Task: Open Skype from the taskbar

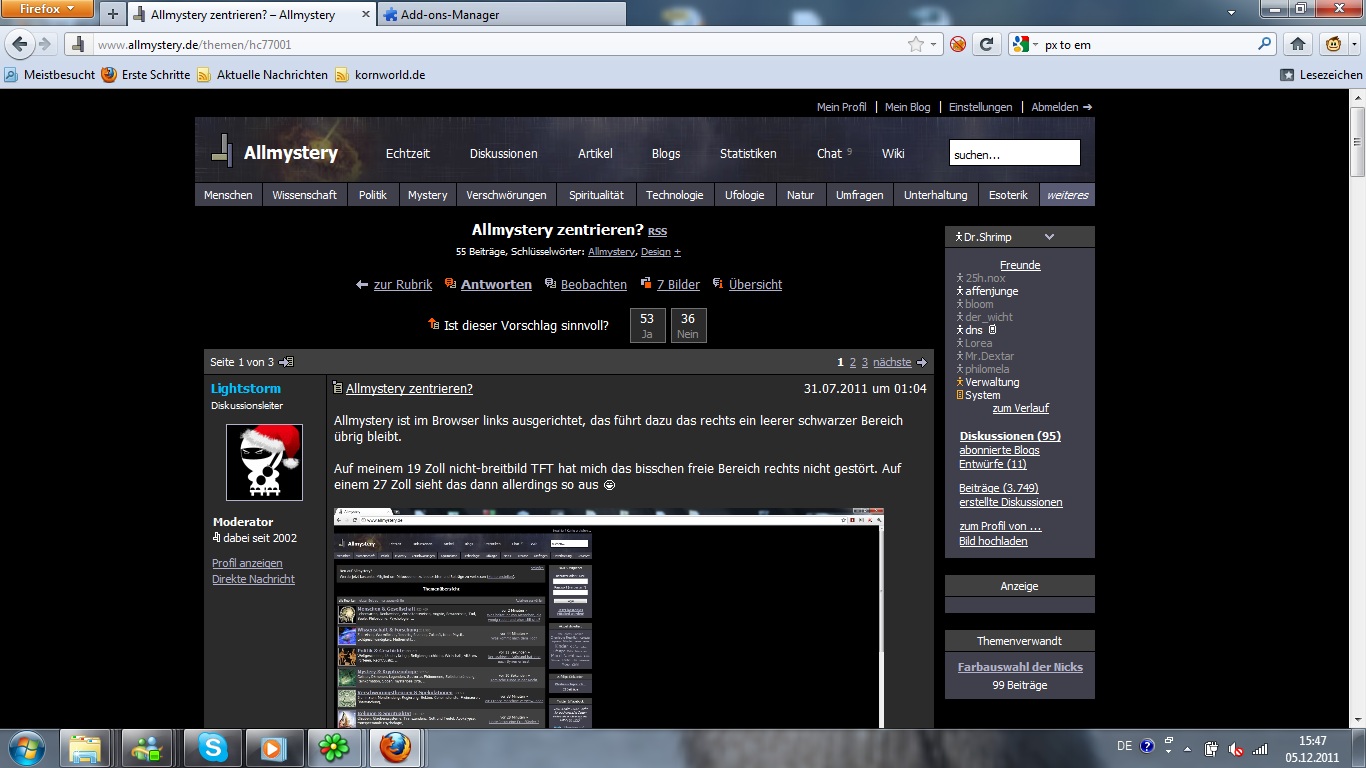Action: point(212,747)
